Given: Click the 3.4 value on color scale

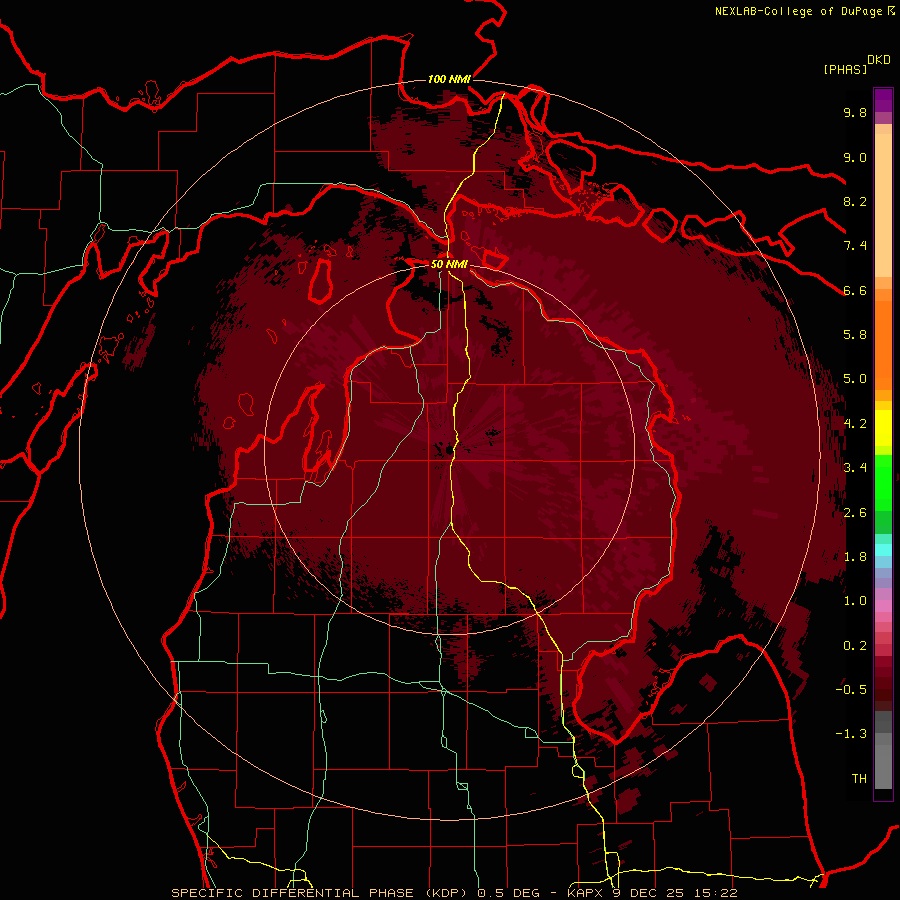Looking at the screenshot, I should tap(855, 468).
